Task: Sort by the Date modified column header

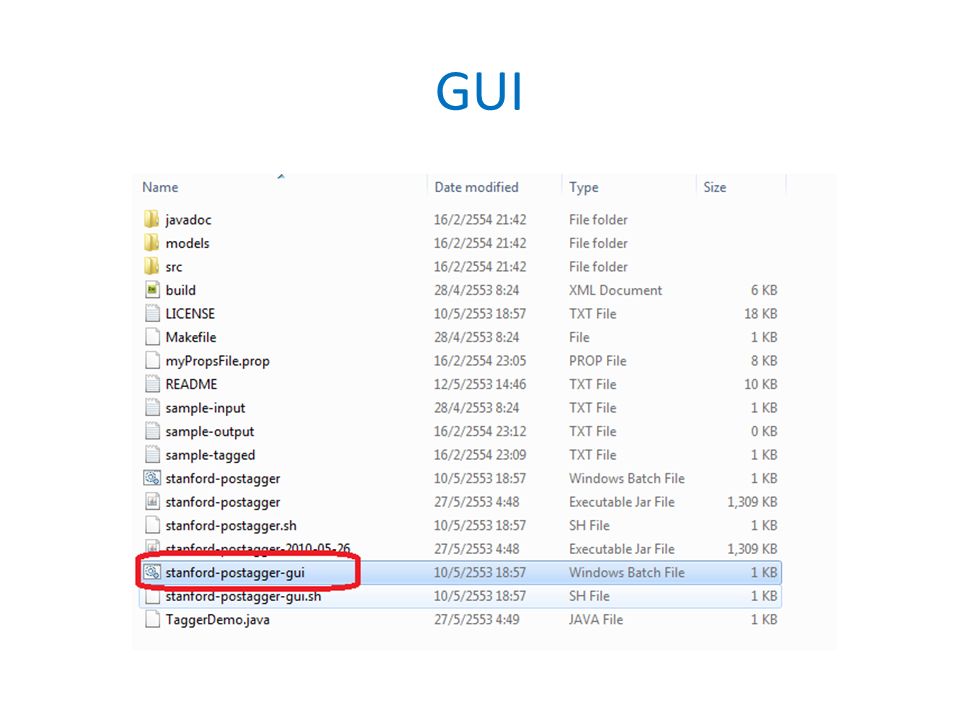Action: coord(476,187)
